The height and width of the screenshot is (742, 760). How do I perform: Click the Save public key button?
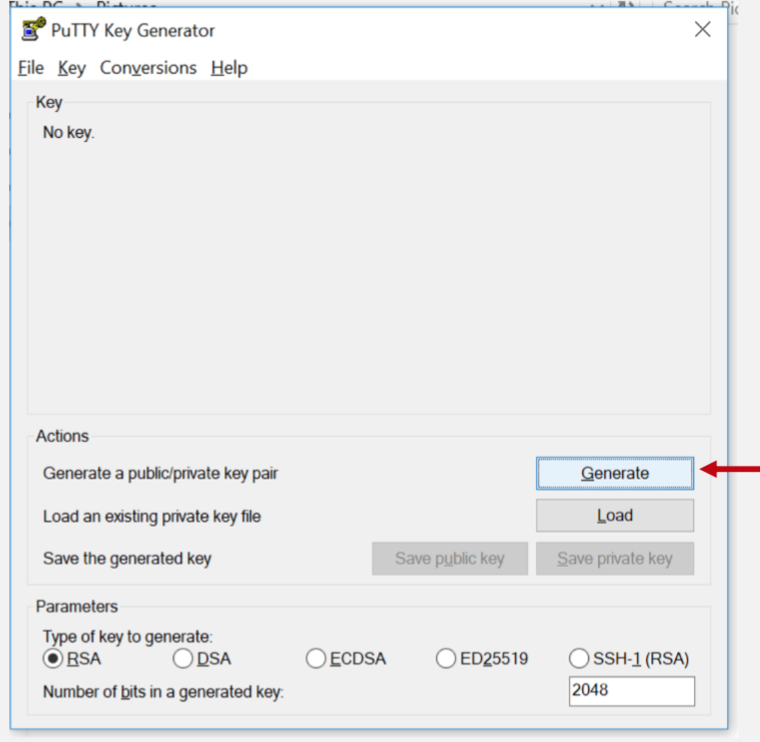tap(449, 559)
